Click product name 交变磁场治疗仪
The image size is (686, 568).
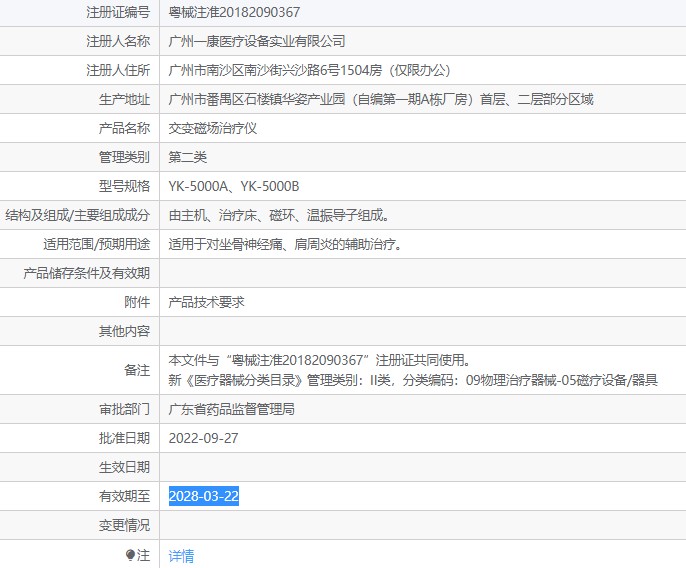213,128
